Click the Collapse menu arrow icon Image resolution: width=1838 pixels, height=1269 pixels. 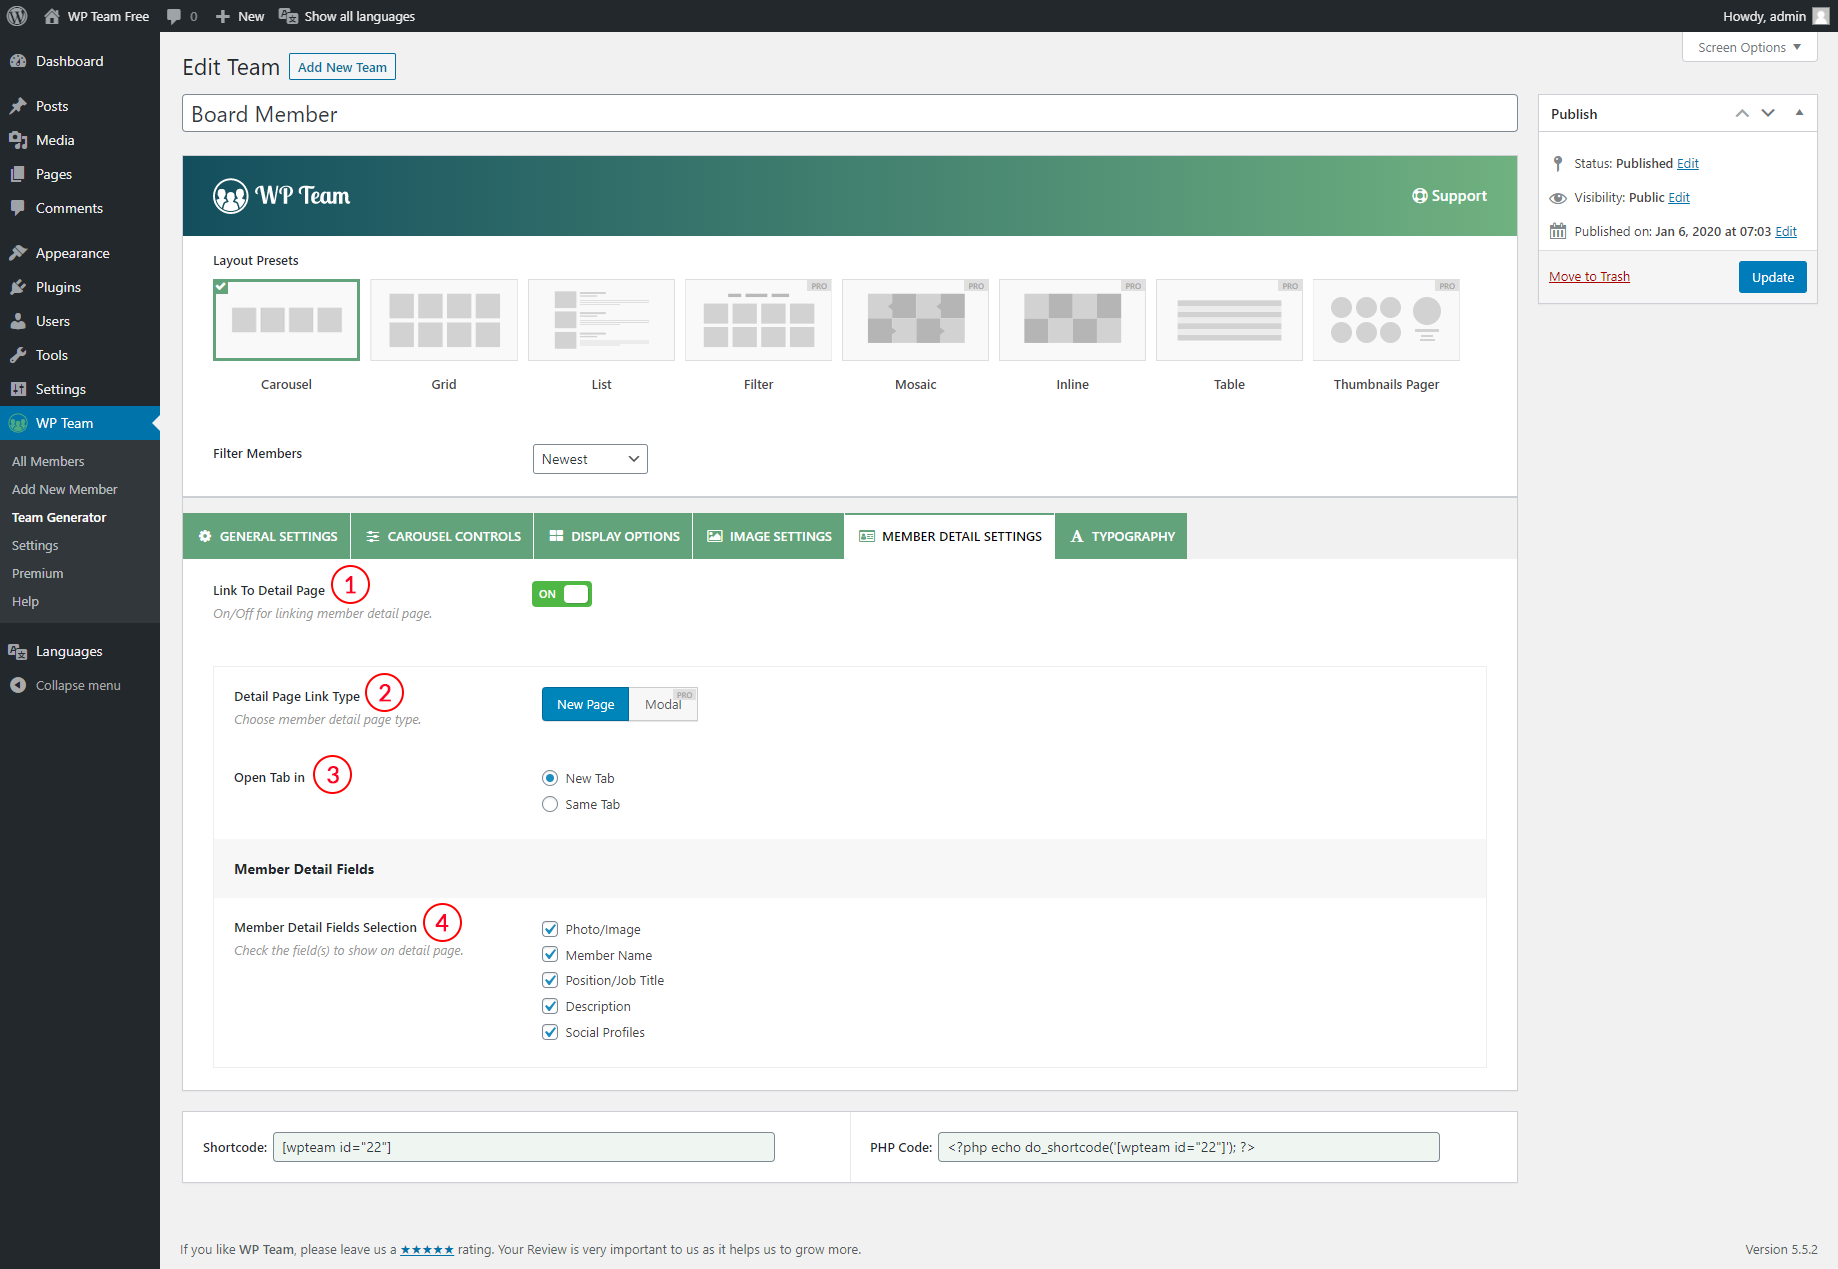(x=18, y=685)
